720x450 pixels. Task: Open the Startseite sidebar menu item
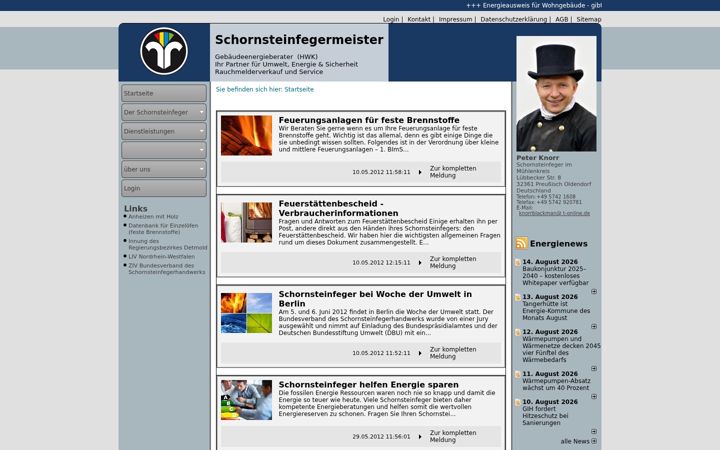click(x=164, y=93)
